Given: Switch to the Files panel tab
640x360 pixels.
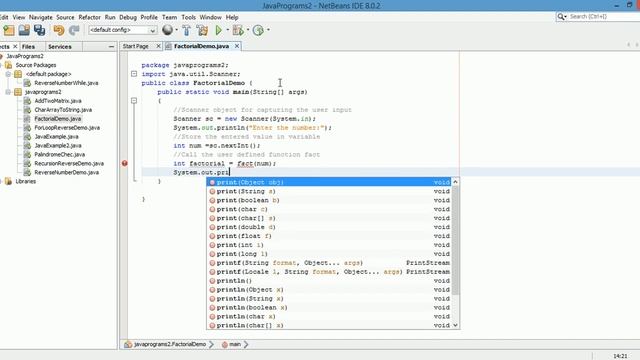Looking at the screenshot, I should 28,47.
